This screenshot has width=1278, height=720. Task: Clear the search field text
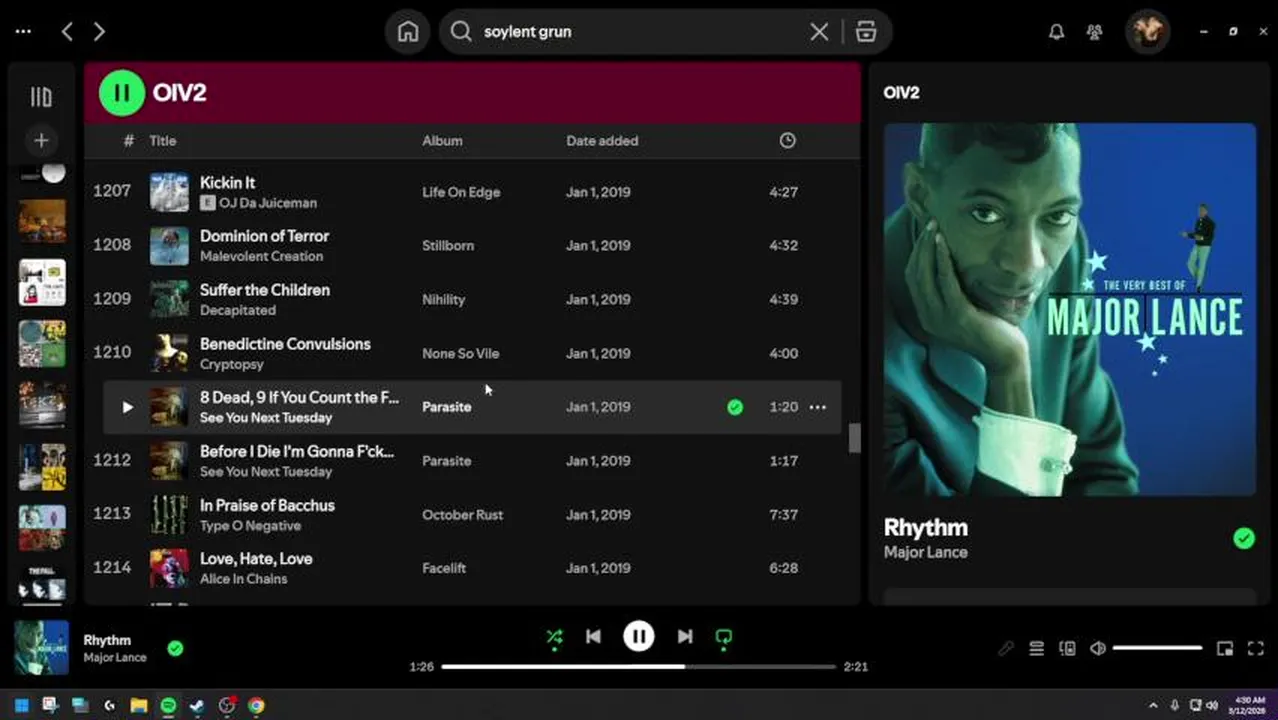[x=819, y=32]
